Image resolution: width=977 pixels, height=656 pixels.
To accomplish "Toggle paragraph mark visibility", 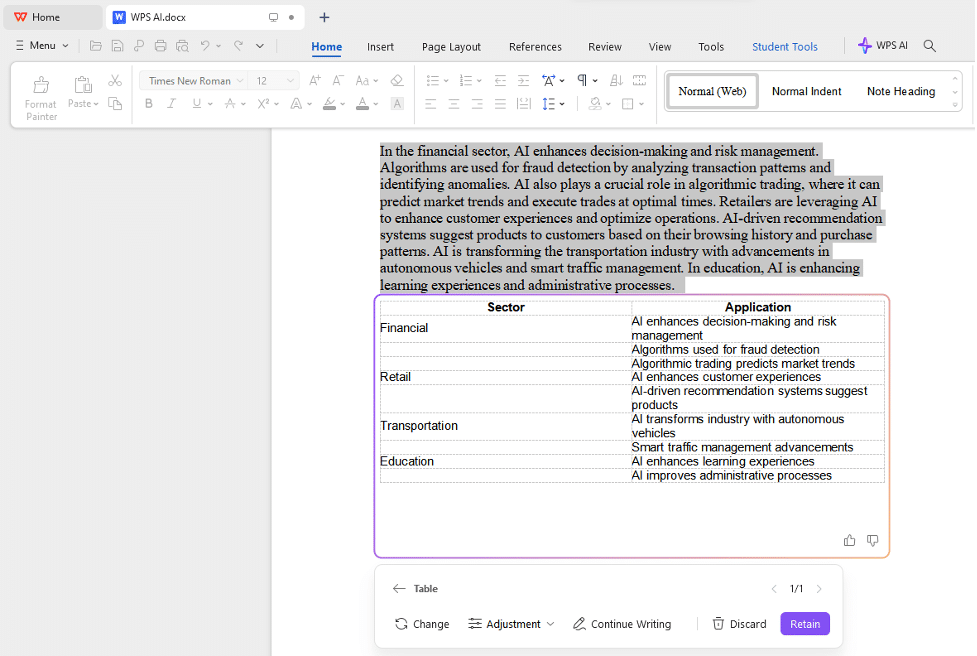I will coord(581,79).
